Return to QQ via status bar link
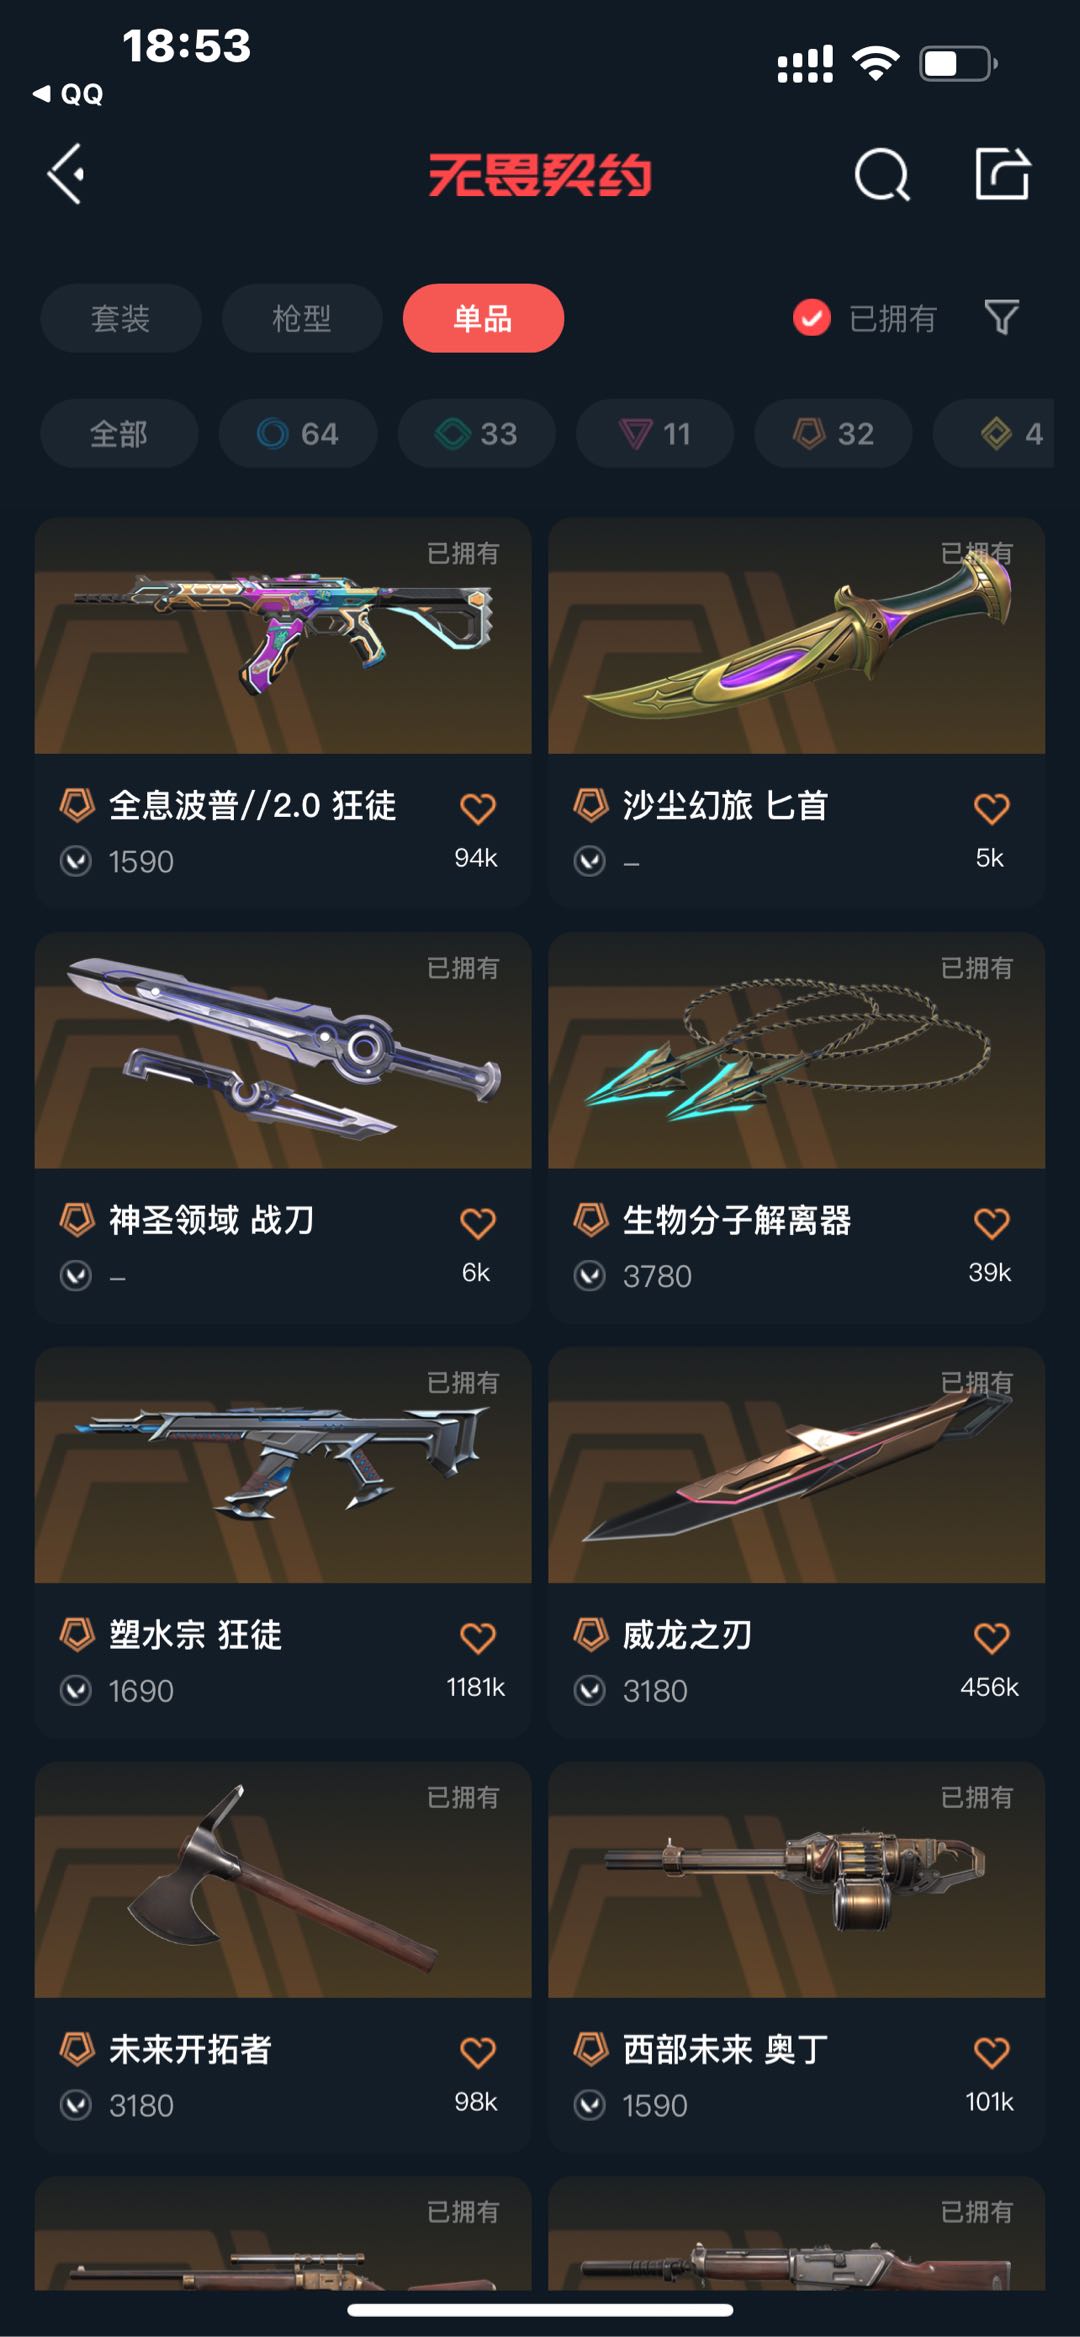Image resolution: width=1080 pixels, height=2337 pixels. tap(68, 94)
